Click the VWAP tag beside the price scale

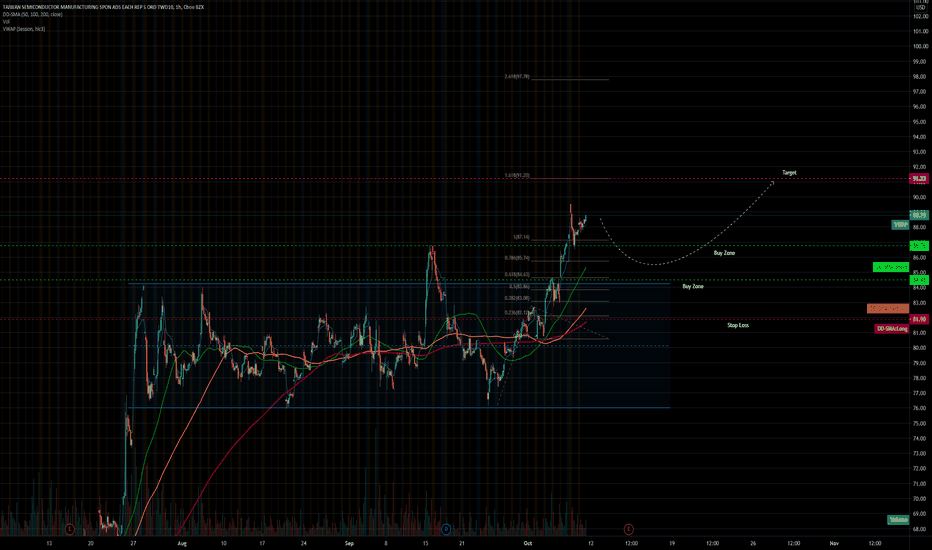point(900,225)
